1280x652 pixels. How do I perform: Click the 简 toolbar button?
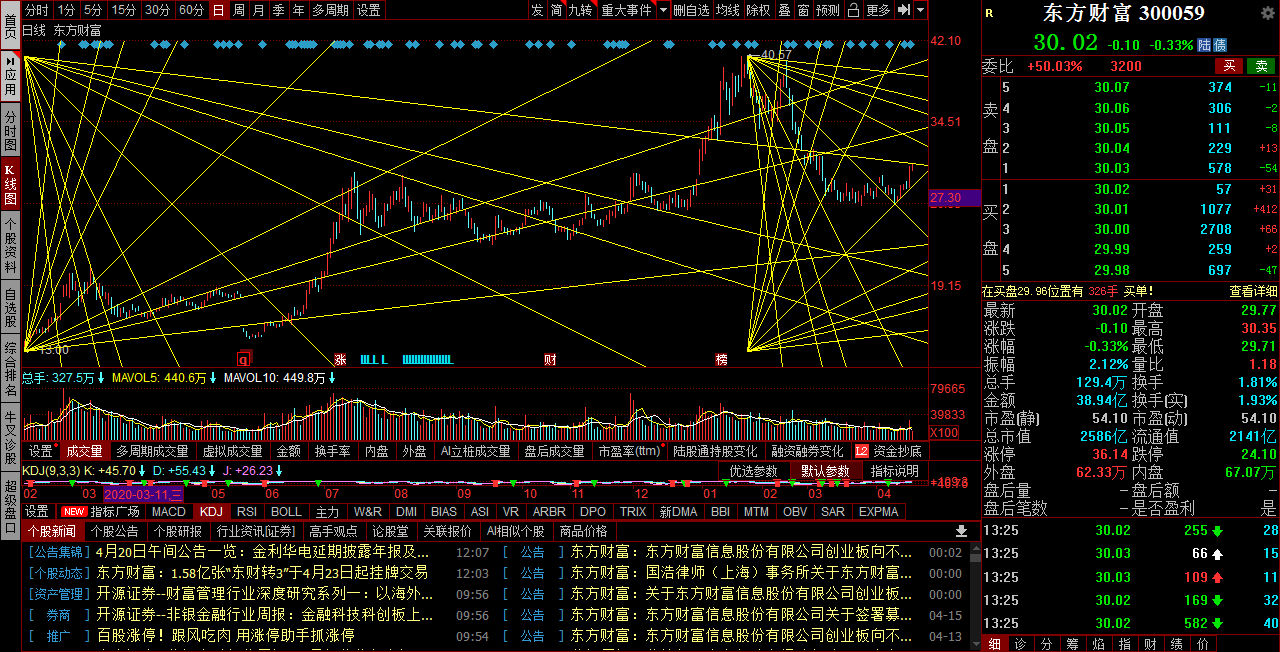pyautogui.click(x=556, y=10)
